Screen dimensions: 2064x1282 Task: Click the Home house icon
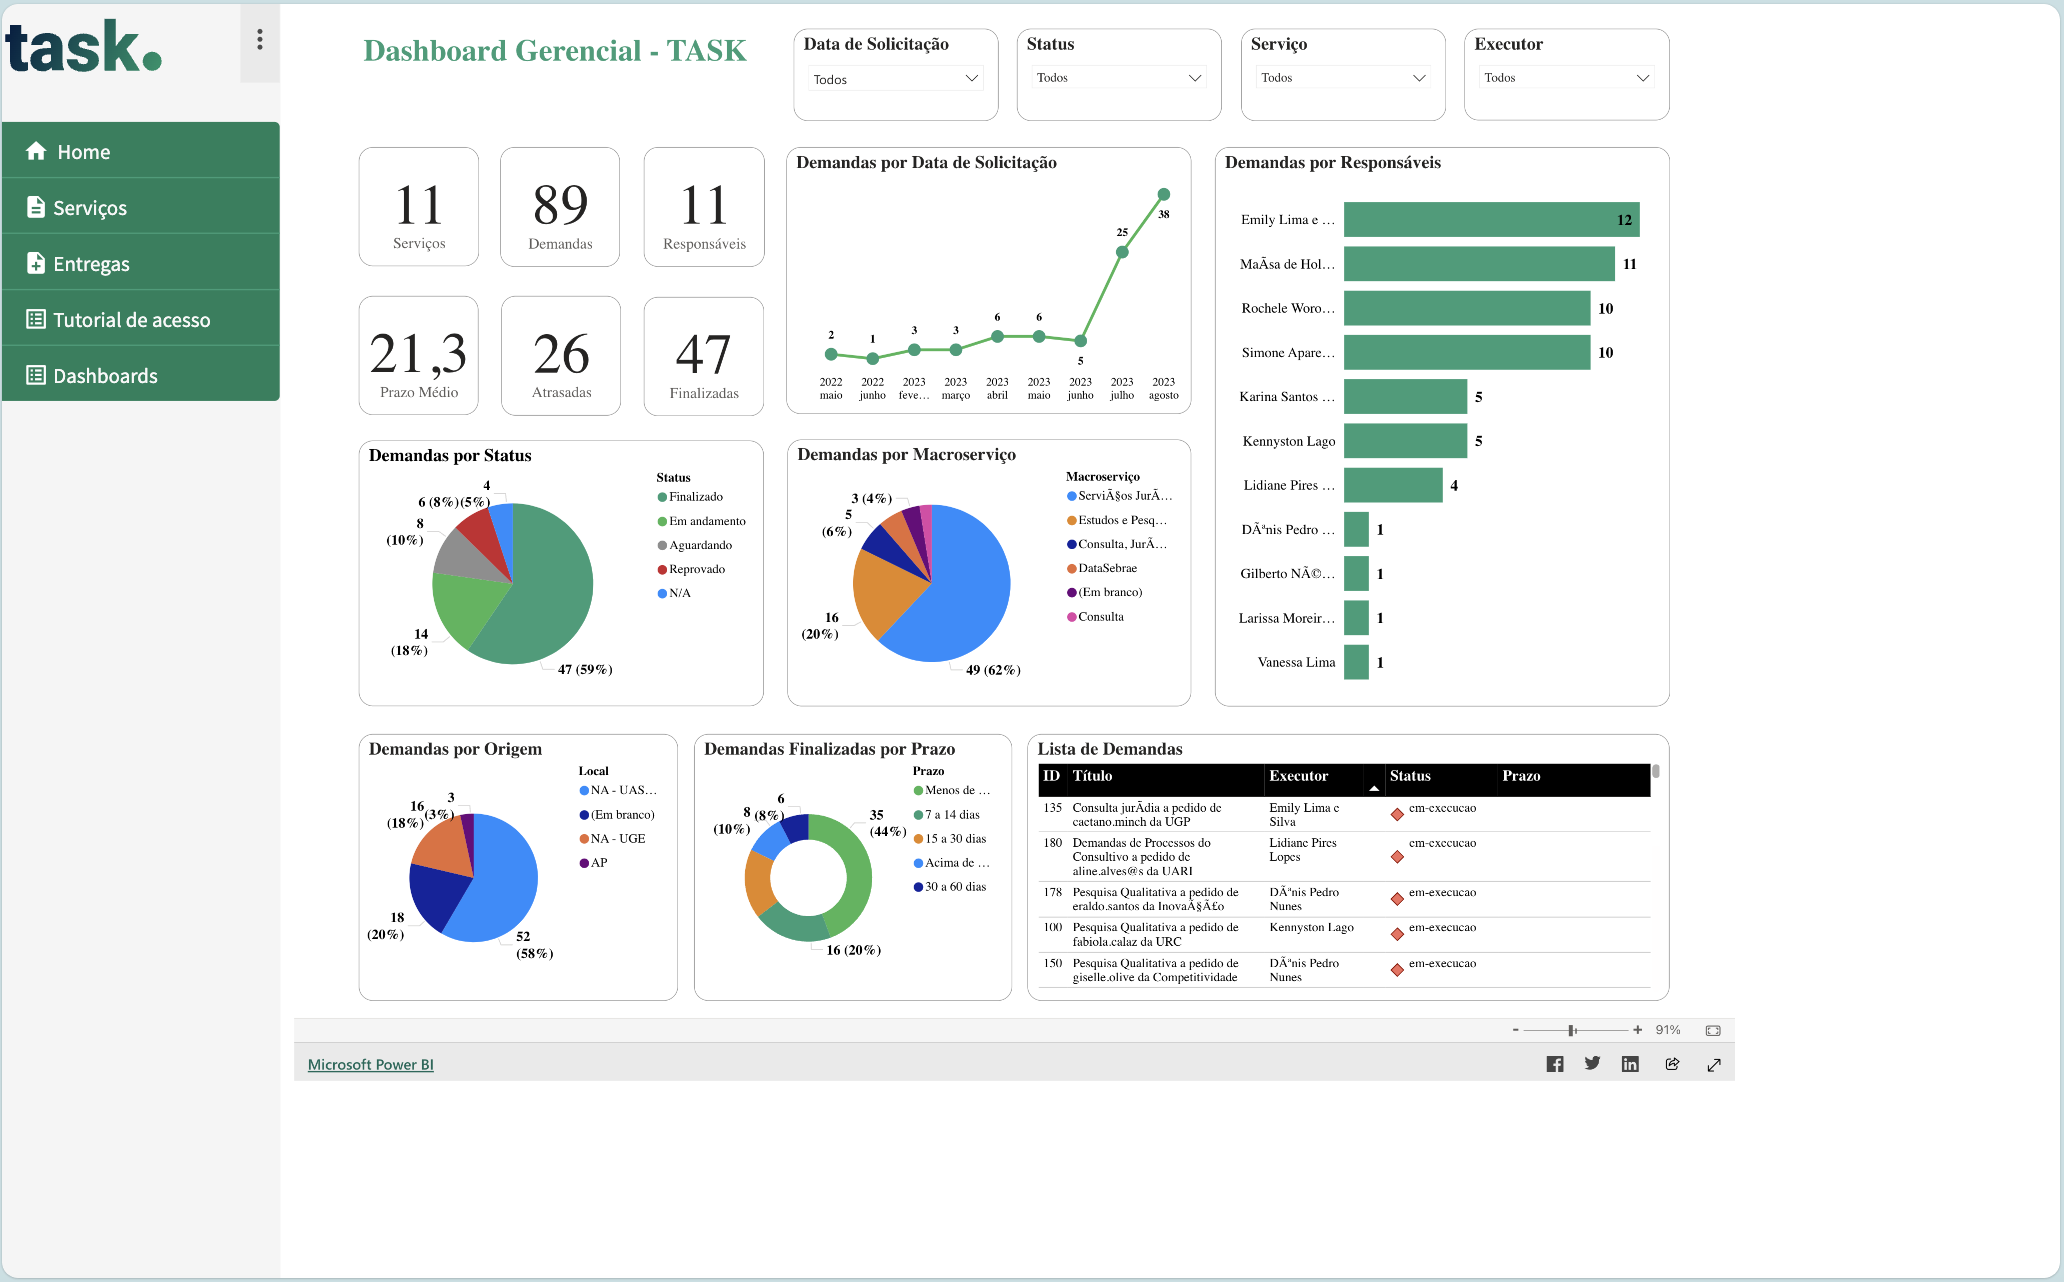[36, 151]
